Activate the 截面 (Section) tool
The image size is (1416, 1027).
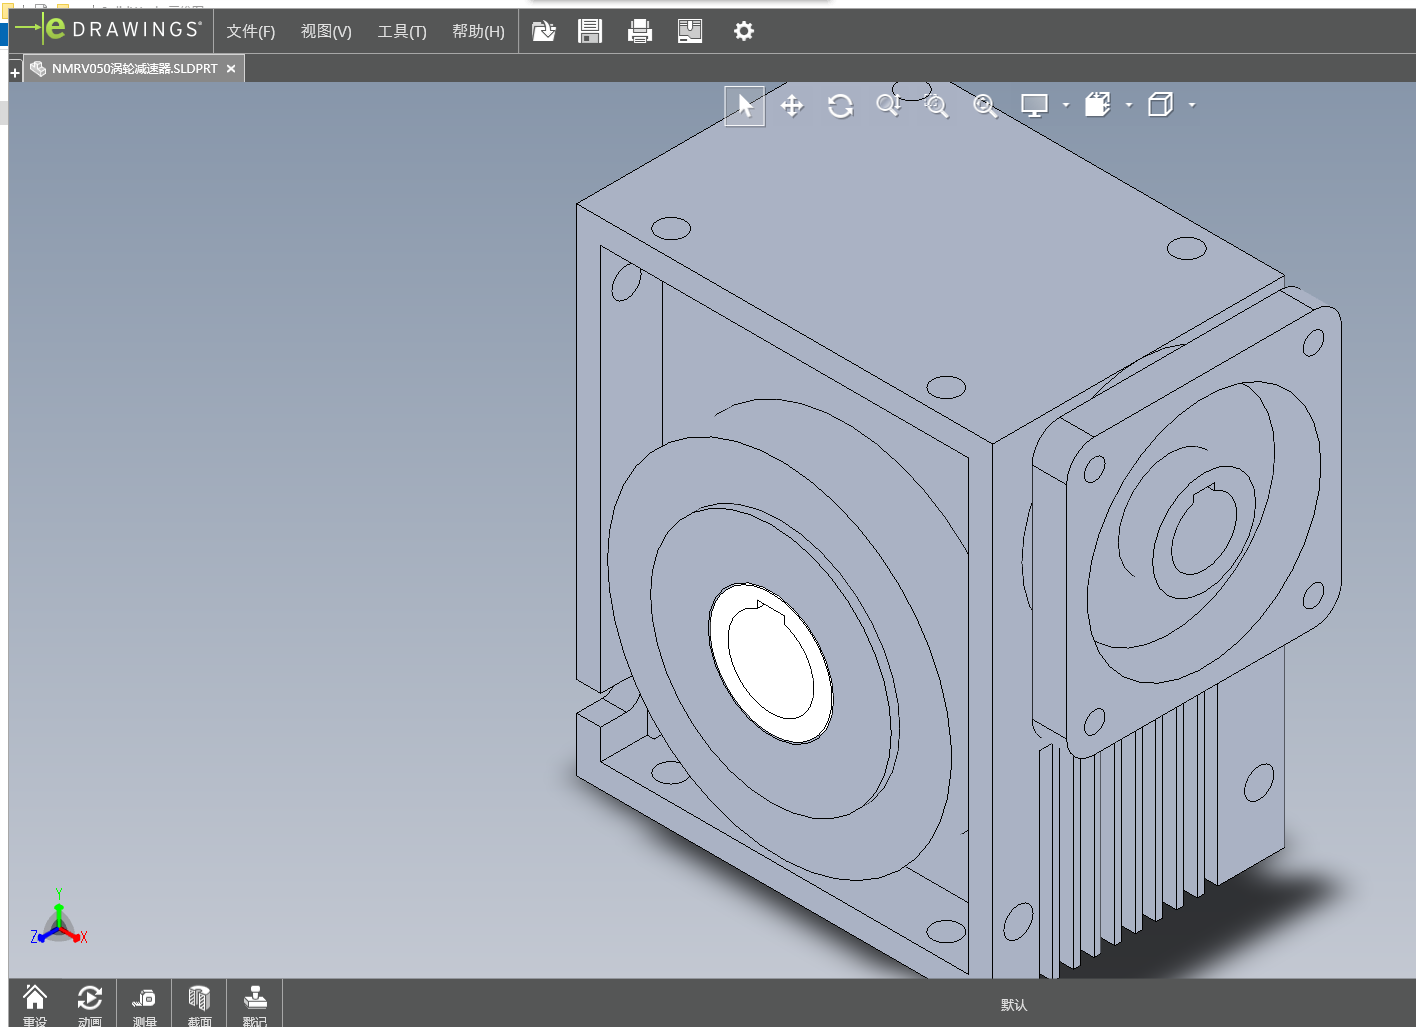coord(200,1004)
